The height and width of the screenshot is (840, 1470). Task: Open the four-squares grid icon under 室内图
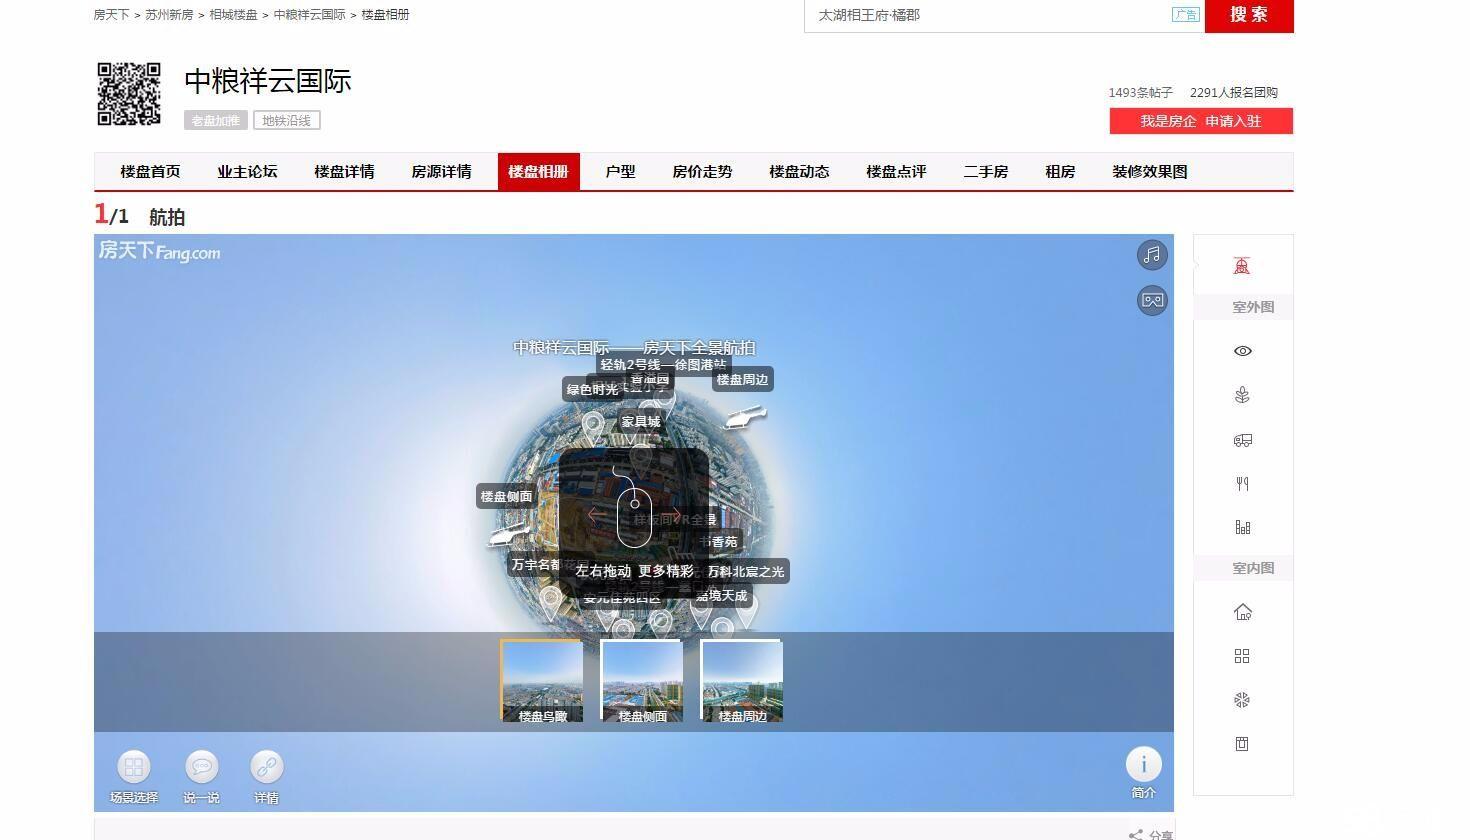1242,656
